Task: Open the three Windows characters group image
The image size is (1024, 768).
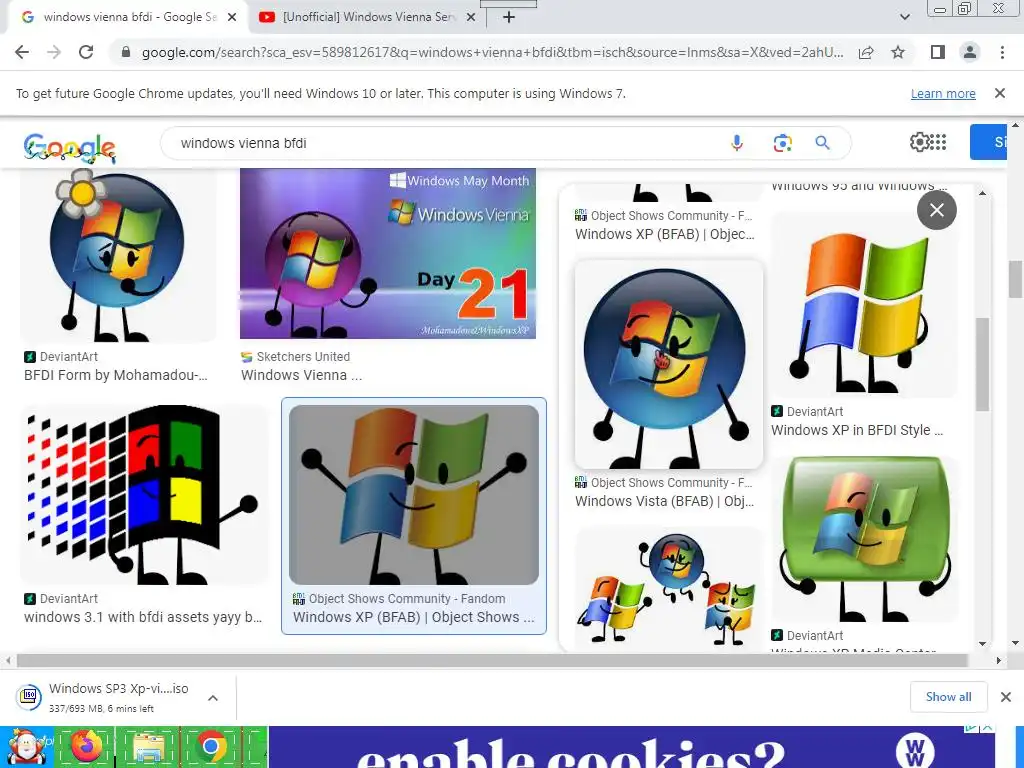Action: (669, 590)
